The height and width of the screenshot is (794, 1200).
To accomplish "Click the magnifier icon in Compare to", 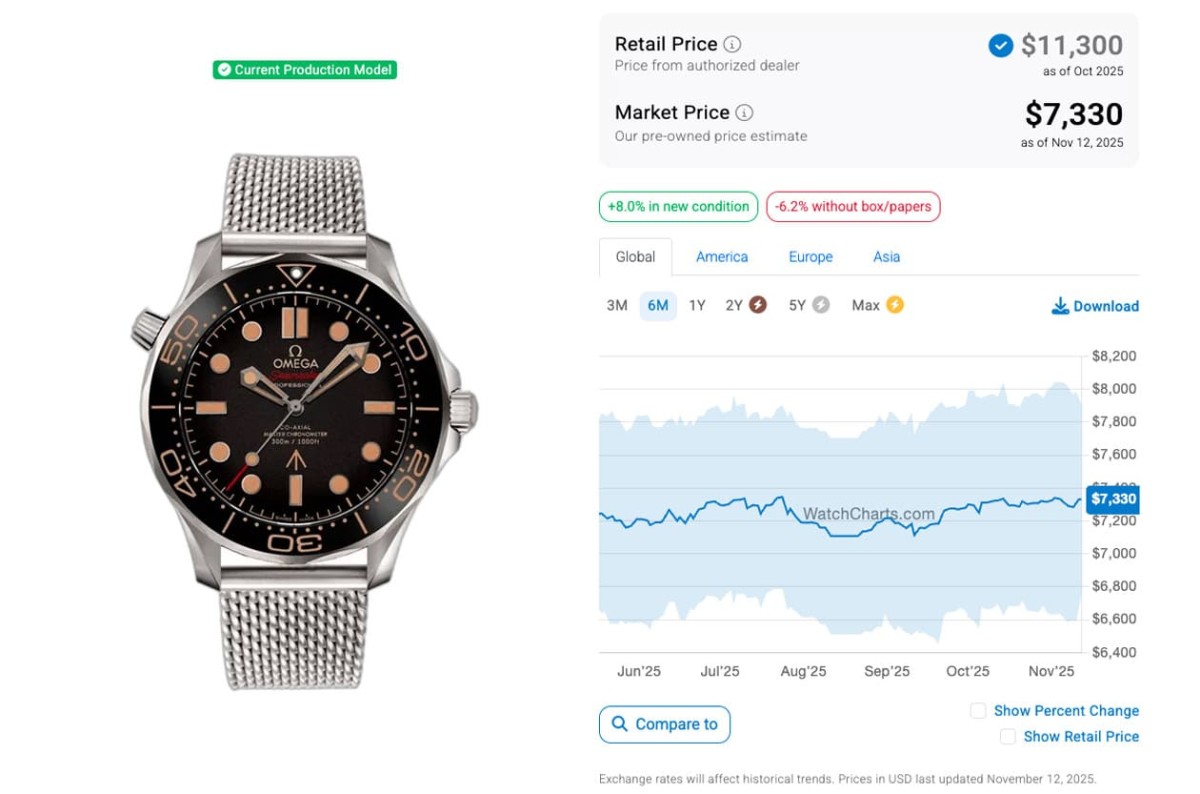I will [620, 724].
